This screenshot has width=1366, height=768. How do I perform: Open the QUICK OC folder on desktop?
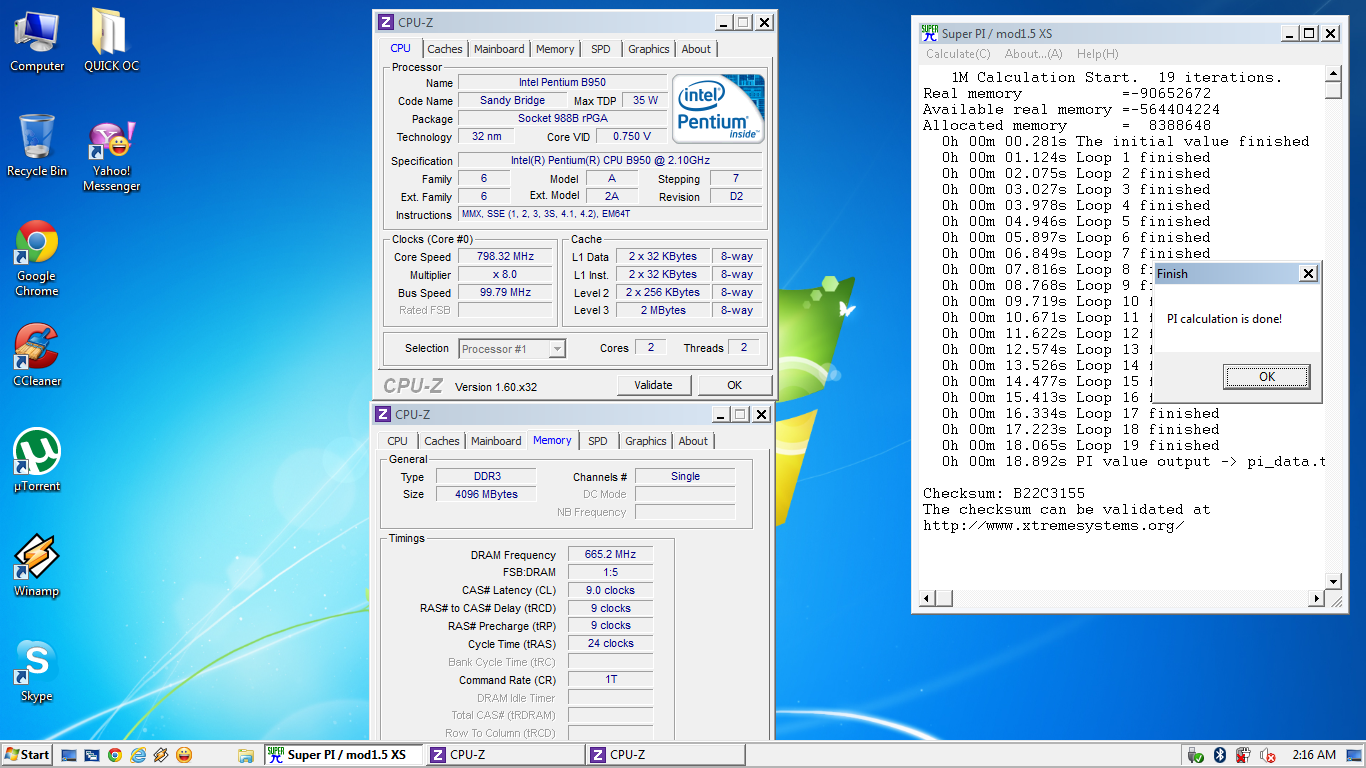point(111,40)
